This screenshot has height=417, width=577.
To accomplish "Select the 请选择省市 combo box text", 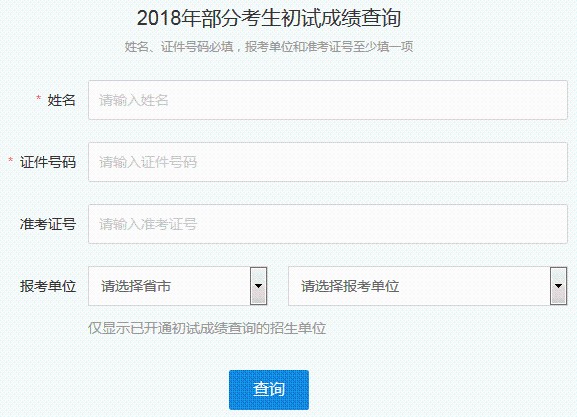I will tap(136, 286).
